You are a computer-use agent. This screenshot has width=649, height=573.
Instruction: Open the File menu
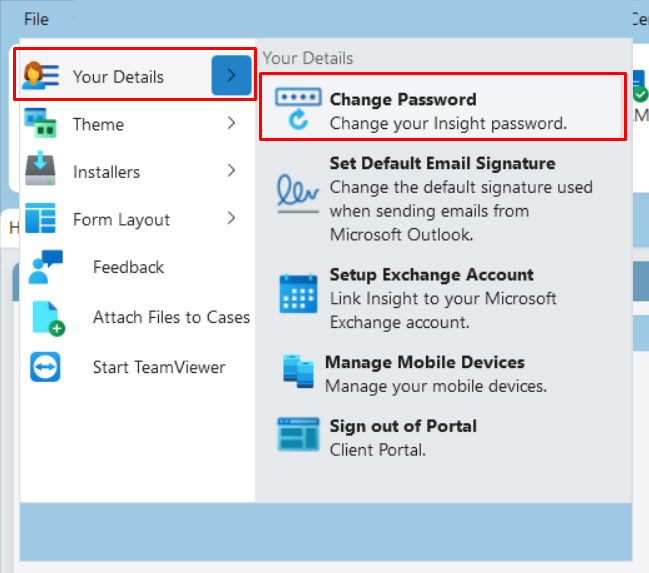point(36,19)
